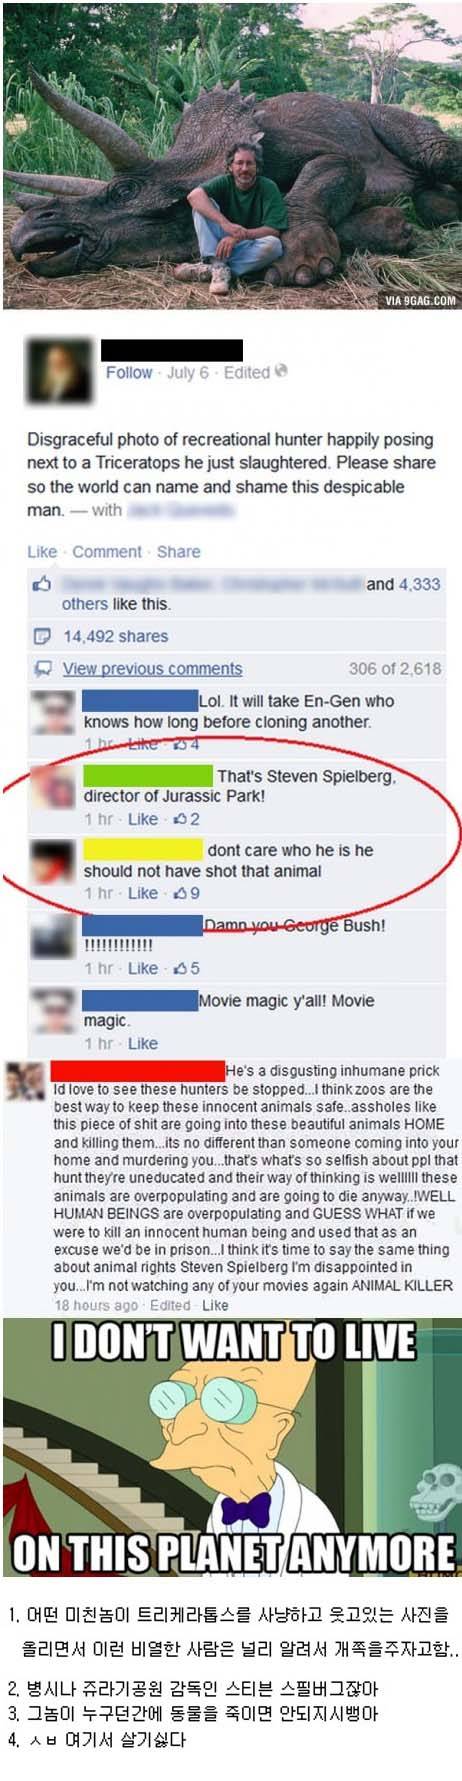Click the thumbs-up icon beside the likes count
The width and height of the screenshot is (462, 1781).
tap(41, 584)
